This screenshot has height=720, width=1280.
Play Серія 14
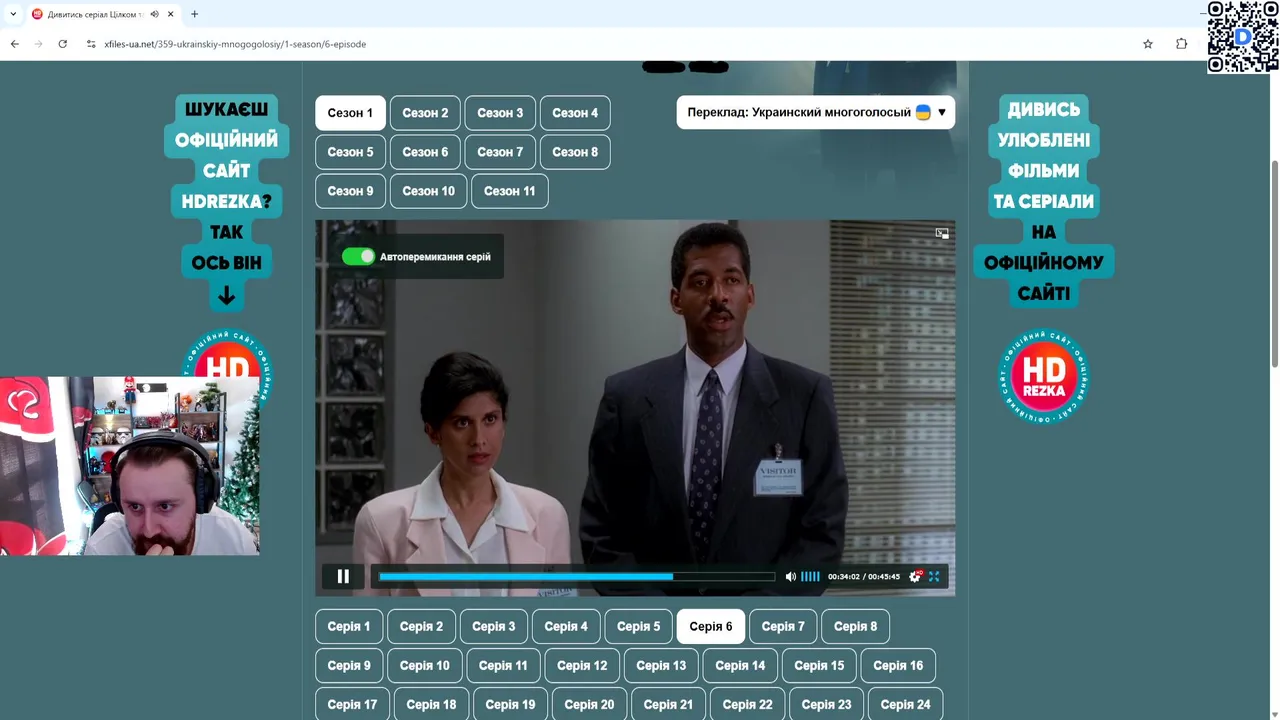click(740, 665)
